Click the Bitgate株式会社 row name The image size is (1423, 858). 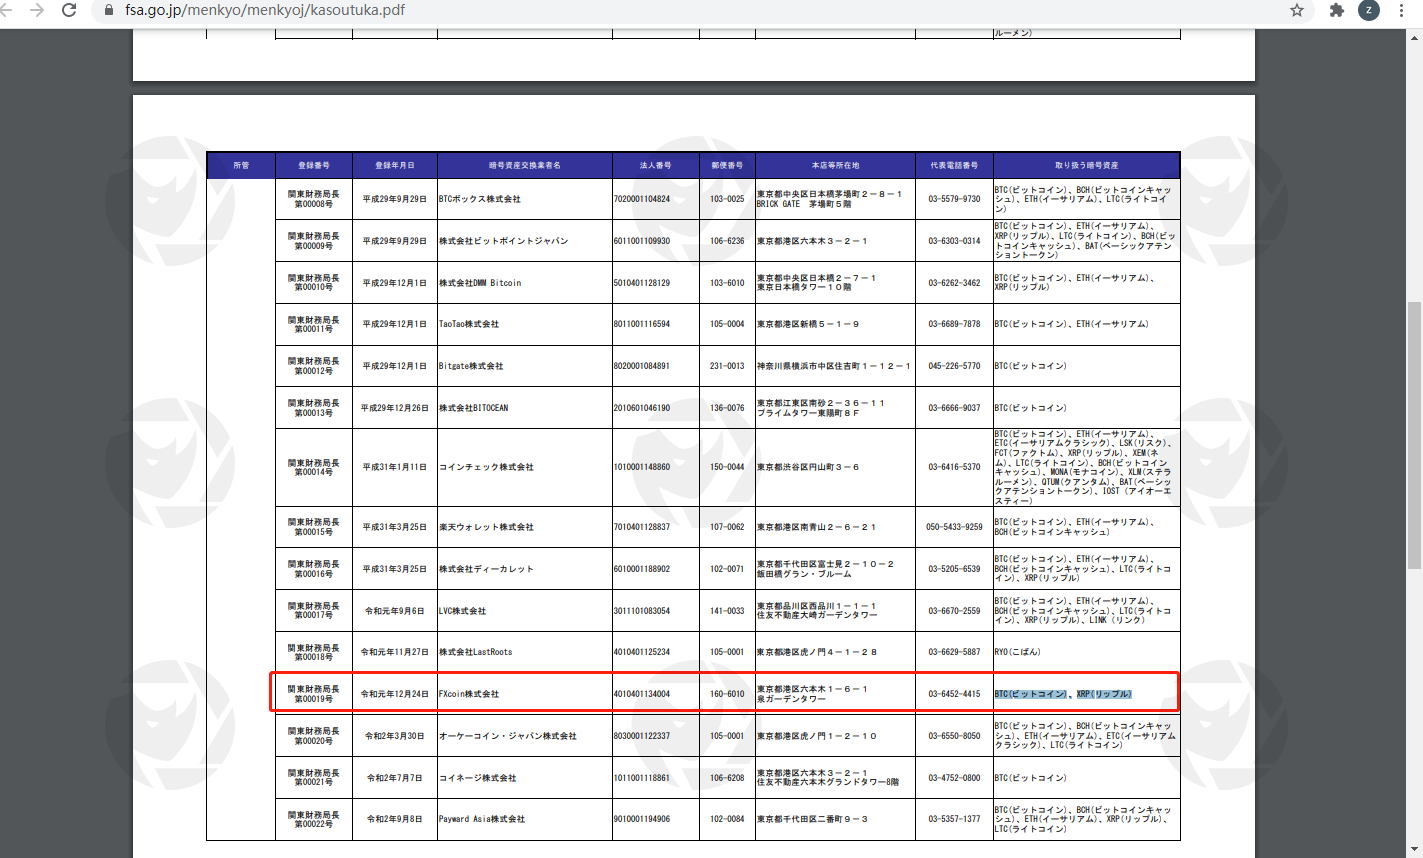click(x=471, y=366)
